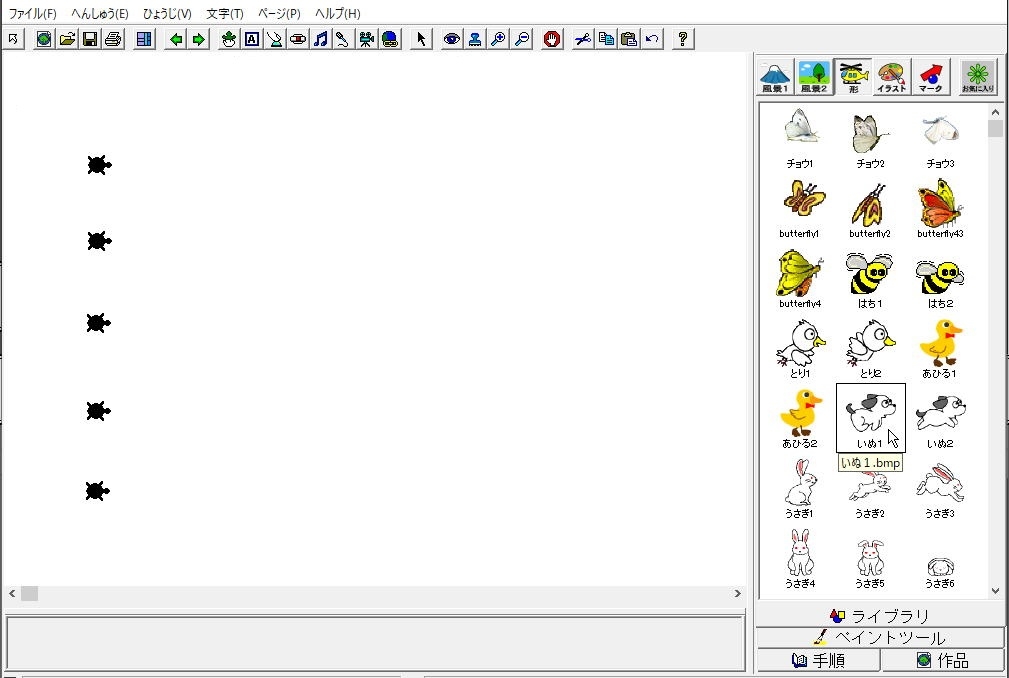The height and width of the screenshot is (678, 1009).
Task: Click the open folder icon in toolbar
Action: 67,39
